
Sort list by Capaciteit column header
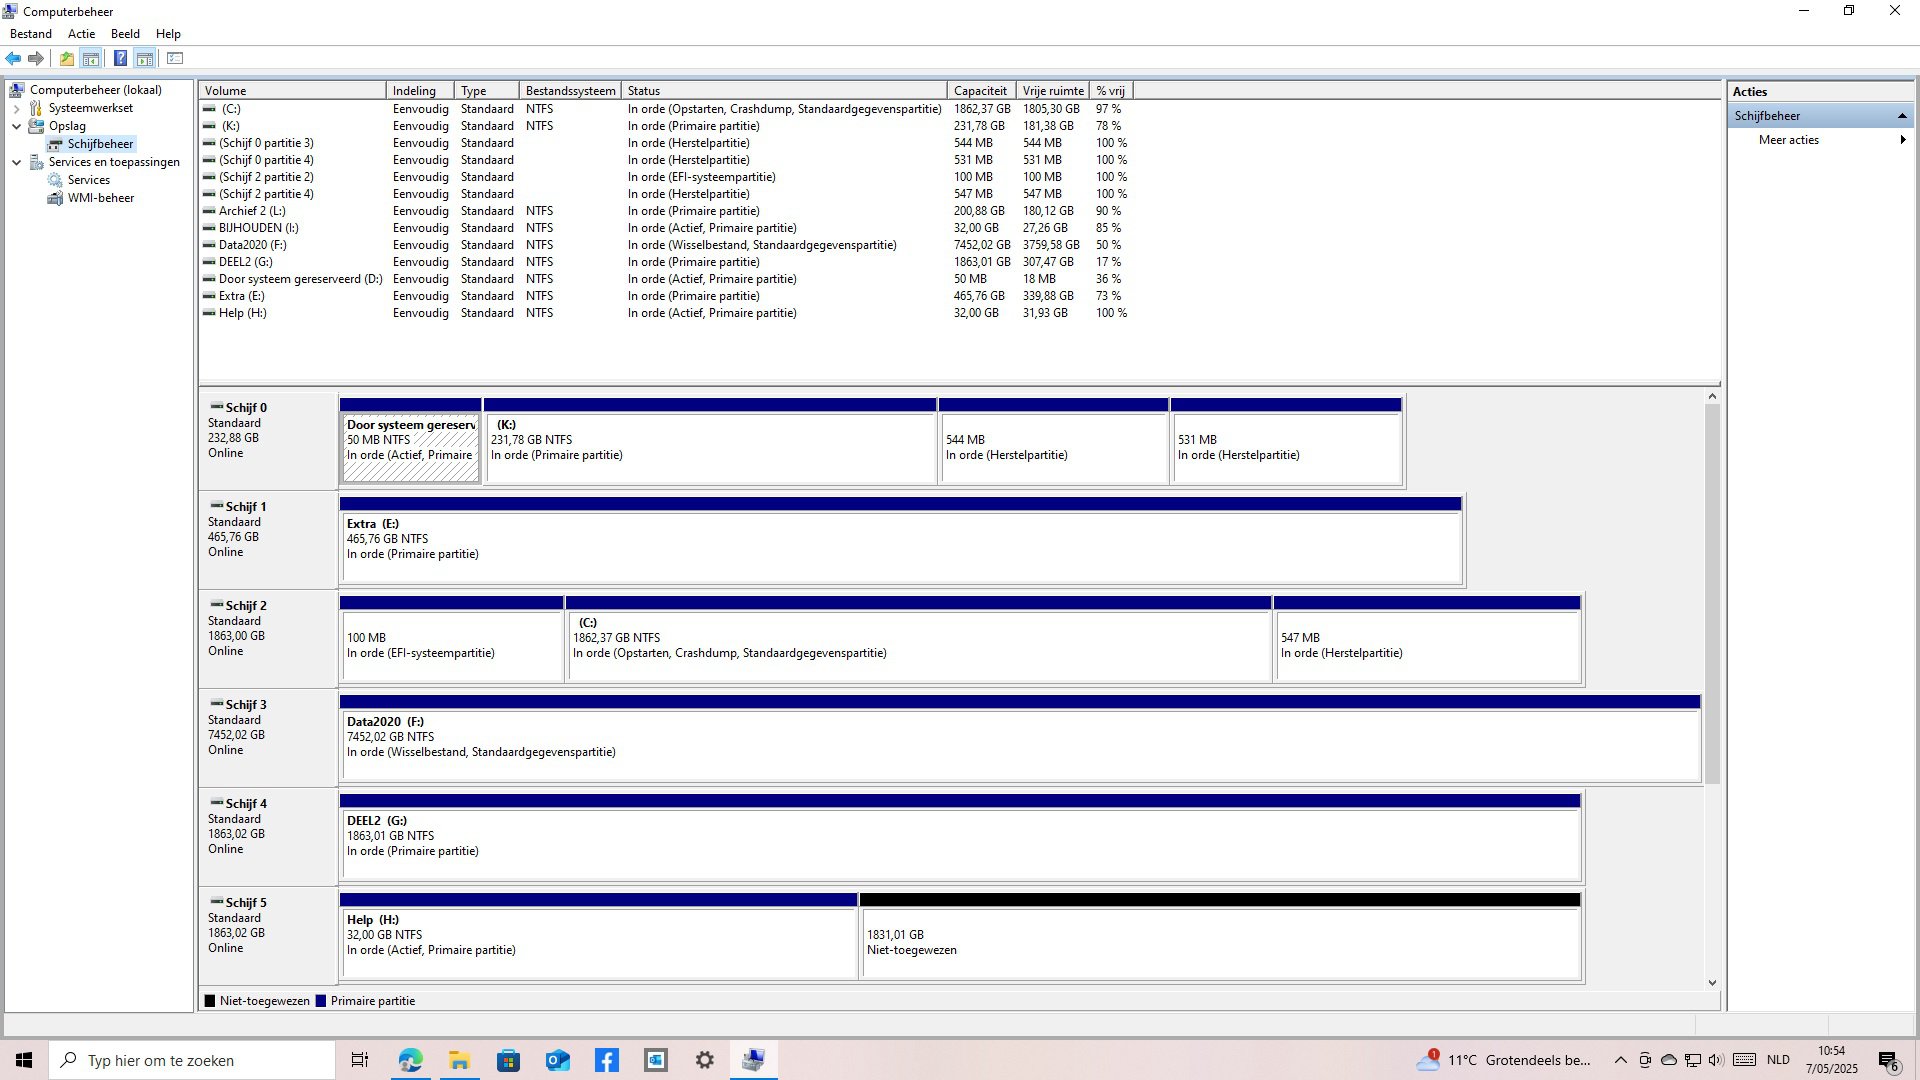click(x=979, y=91)
